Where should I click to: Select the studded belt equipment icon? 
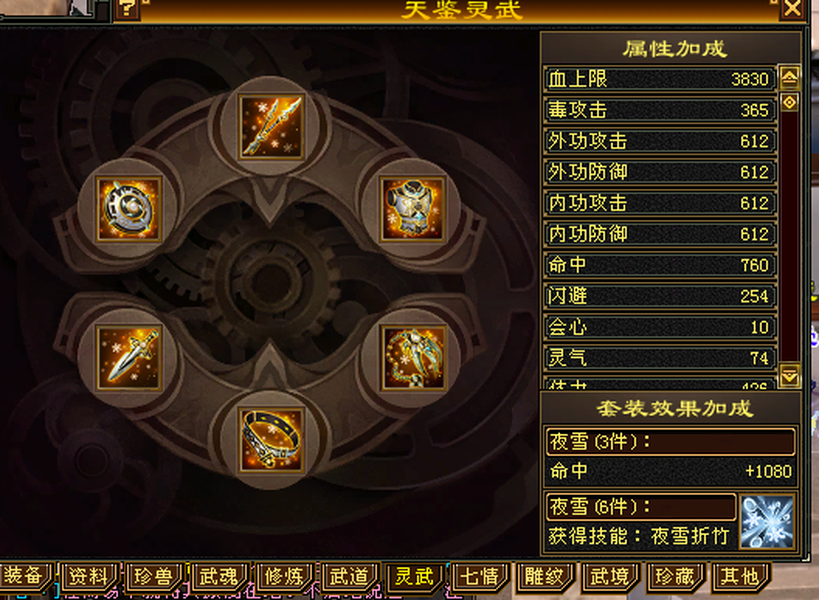[x=271, y=440]
